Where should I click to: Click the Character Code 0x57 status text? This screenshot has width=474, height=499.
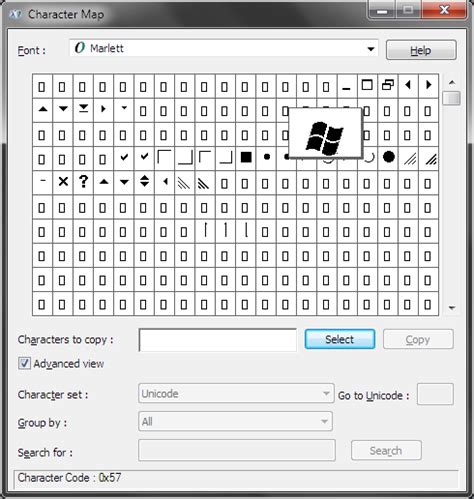tap(69, 477)
